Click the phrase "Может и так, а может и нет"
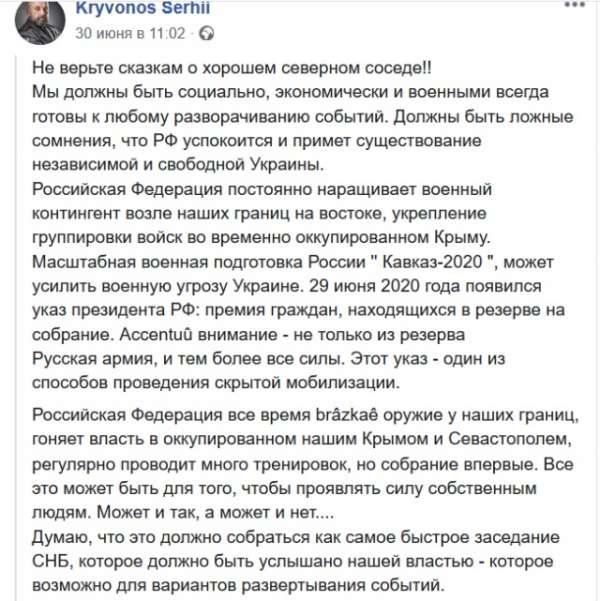Screen dimensions: 600x601 (183, 513)
